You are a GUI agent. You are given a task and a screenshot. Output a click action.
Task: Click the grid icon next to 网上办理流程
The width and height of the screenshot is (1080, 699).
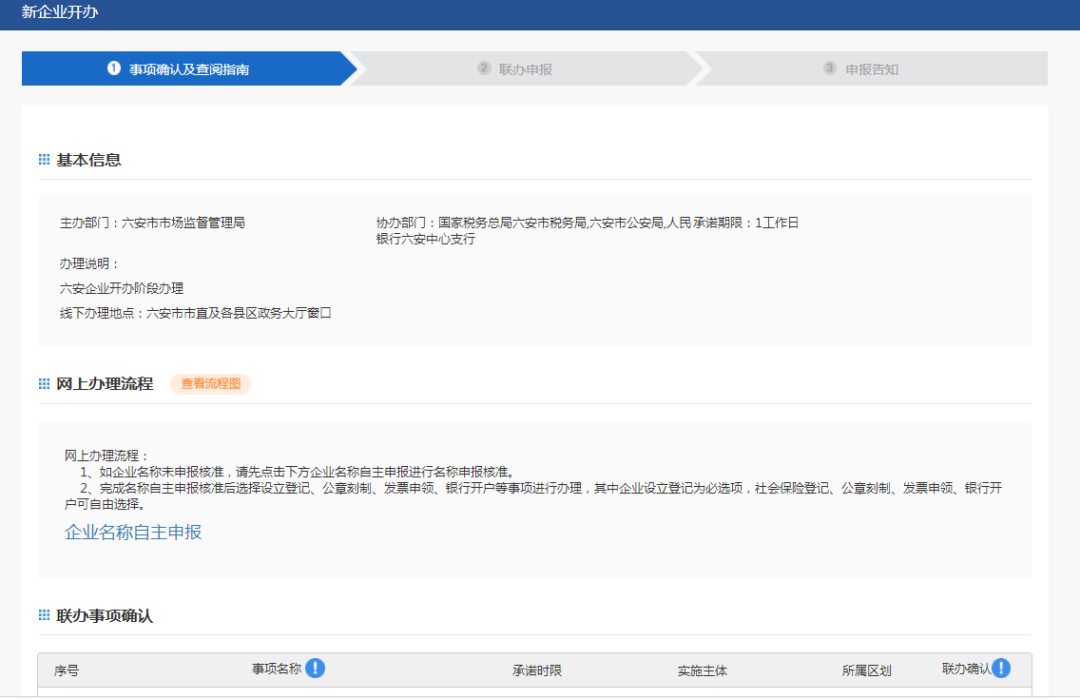44,384
